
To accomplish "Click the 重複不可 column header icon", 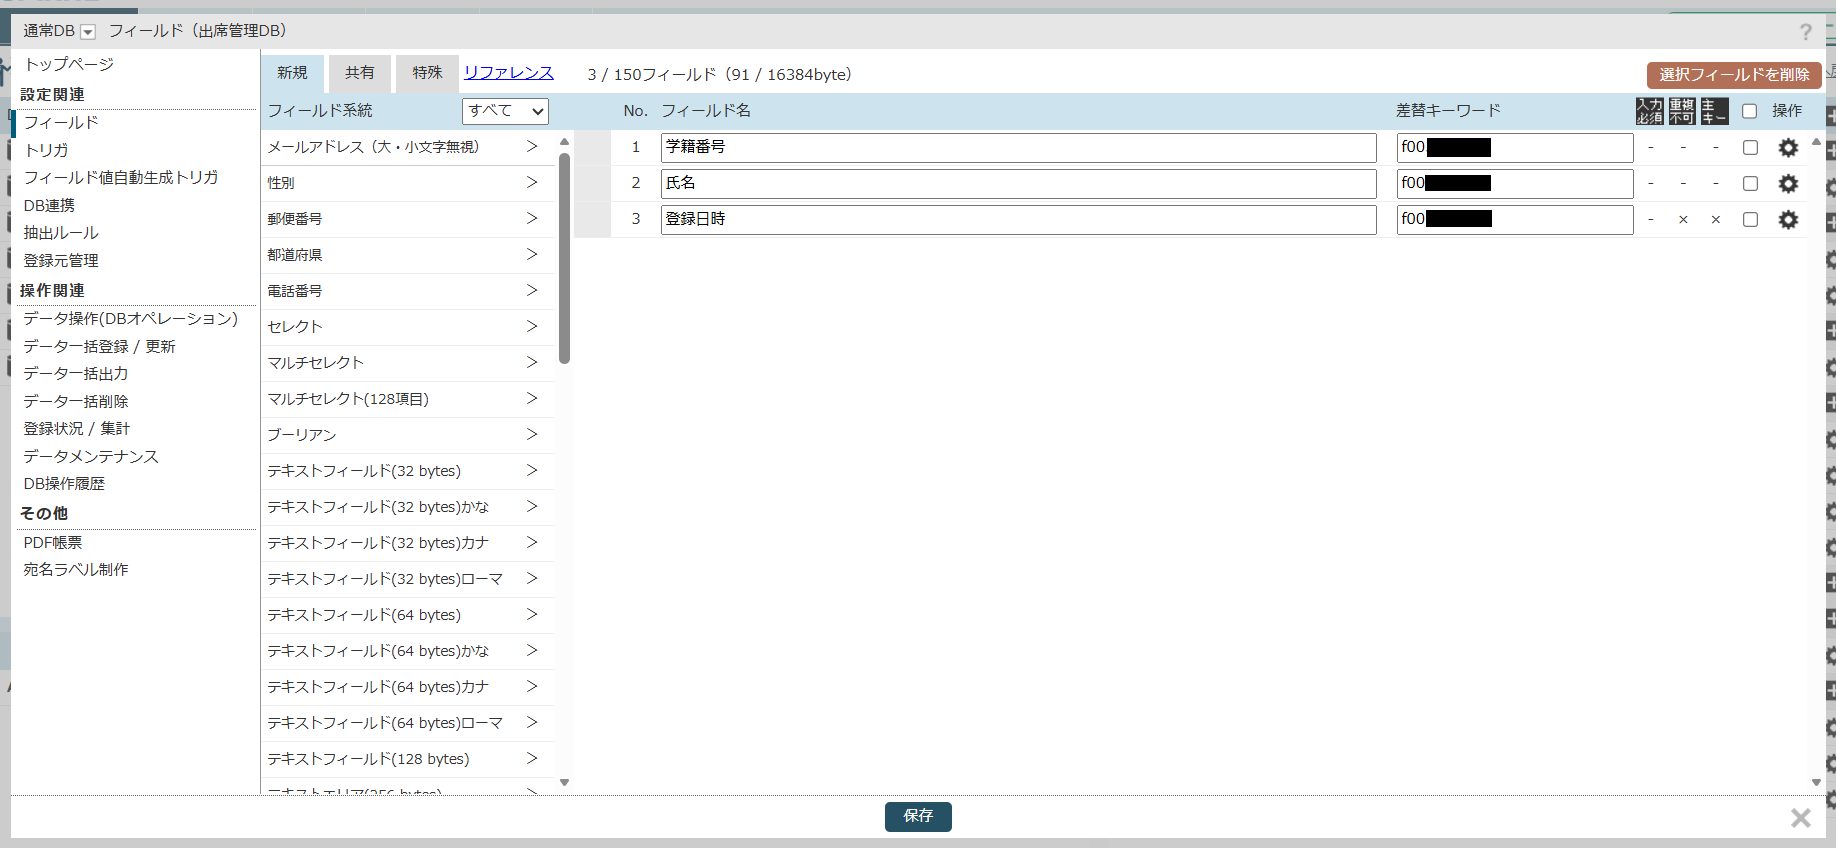I will (1682, 111).
